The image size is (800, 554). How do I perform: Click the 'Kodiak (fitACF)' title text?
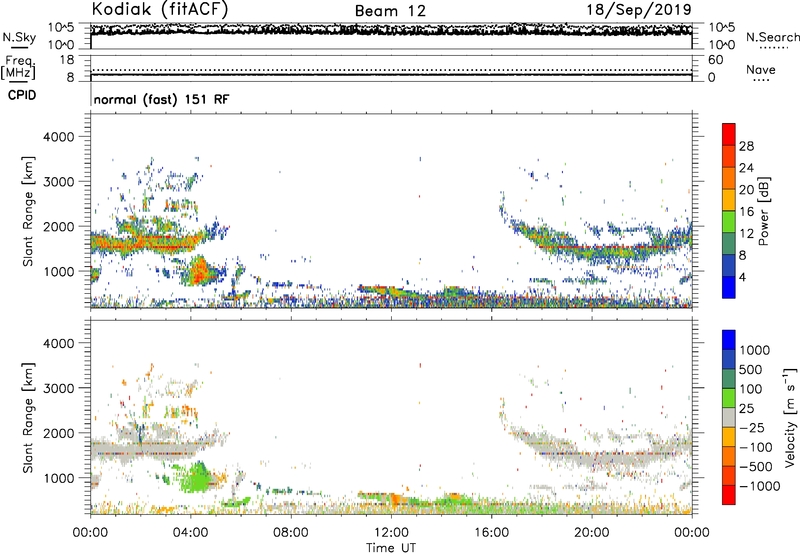pos(159,9)
